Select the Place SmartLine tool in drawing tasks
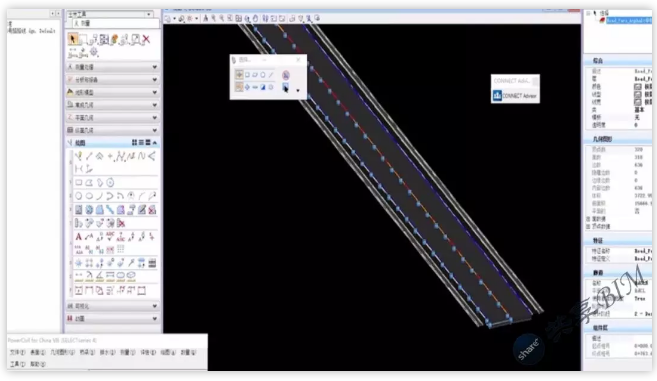Viewport: 657px width, 381px height. 79,156
